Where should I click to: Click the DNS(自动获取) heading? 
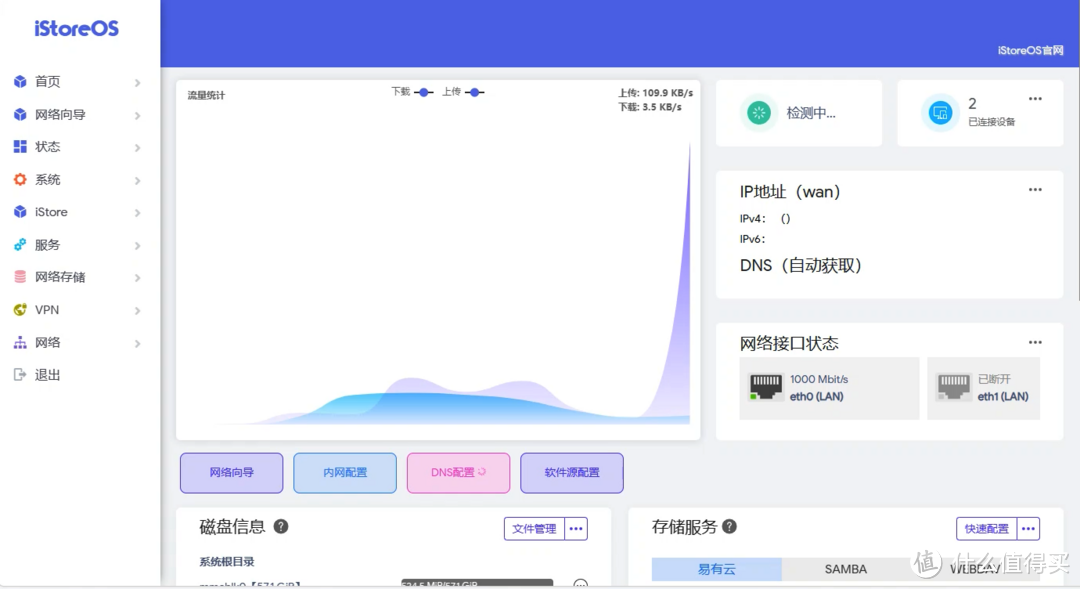(800, 265)
